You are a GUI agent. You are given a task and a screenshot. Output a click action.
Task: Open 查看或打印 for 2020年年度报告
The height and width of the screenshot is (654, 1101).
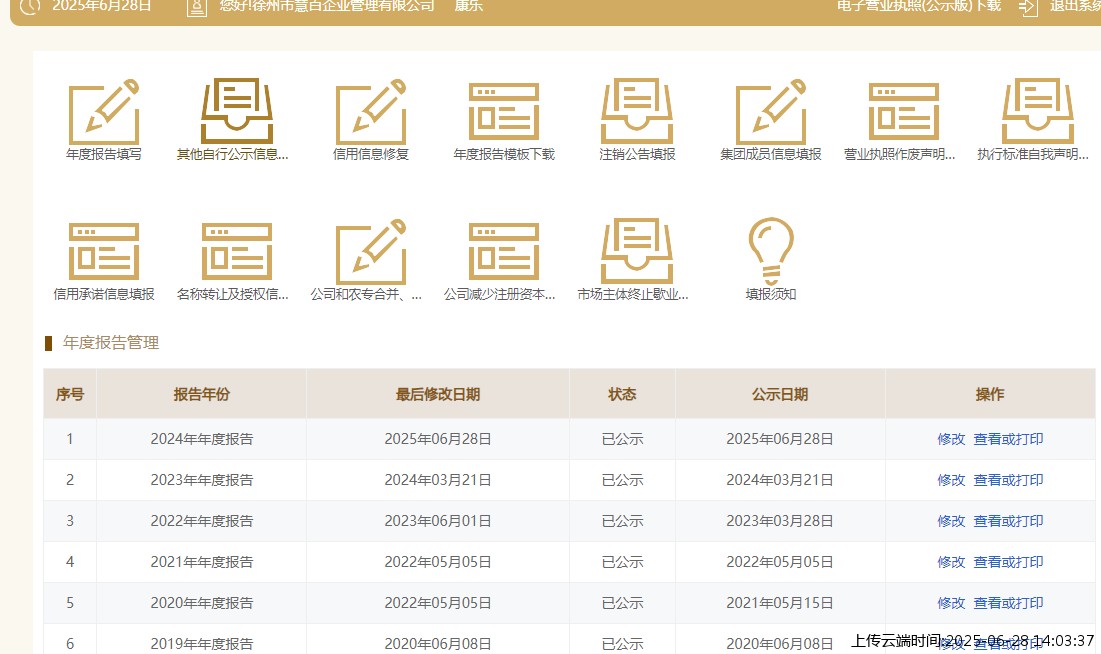click(x=1008, y=603)
